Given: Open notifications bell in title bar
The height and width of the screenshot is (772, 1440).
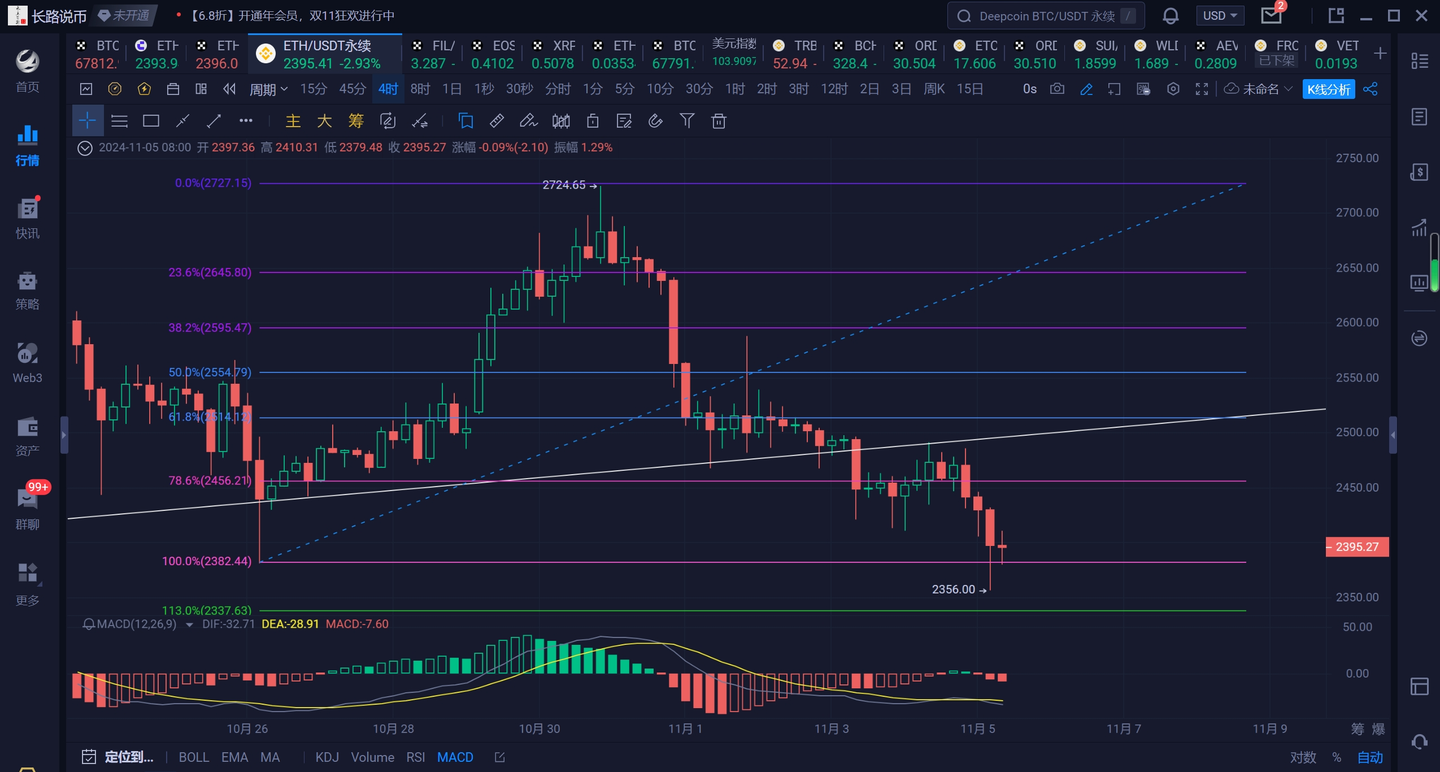Looking at the screenshot, I should 1171,16.
